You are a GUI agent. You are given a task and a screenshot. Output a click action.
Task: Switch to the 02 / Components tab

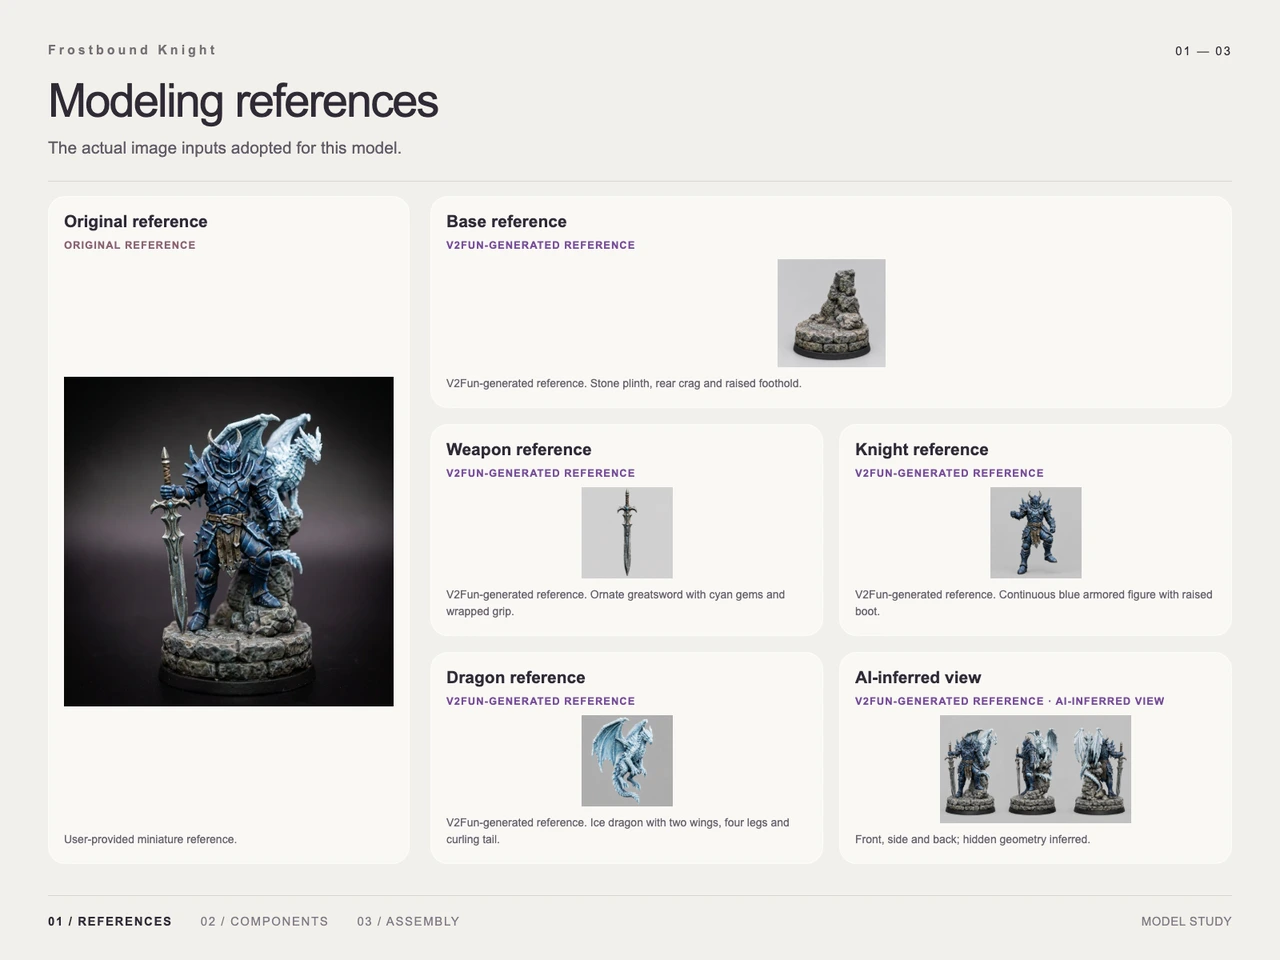pyautogui.click(x=264, y=921)
